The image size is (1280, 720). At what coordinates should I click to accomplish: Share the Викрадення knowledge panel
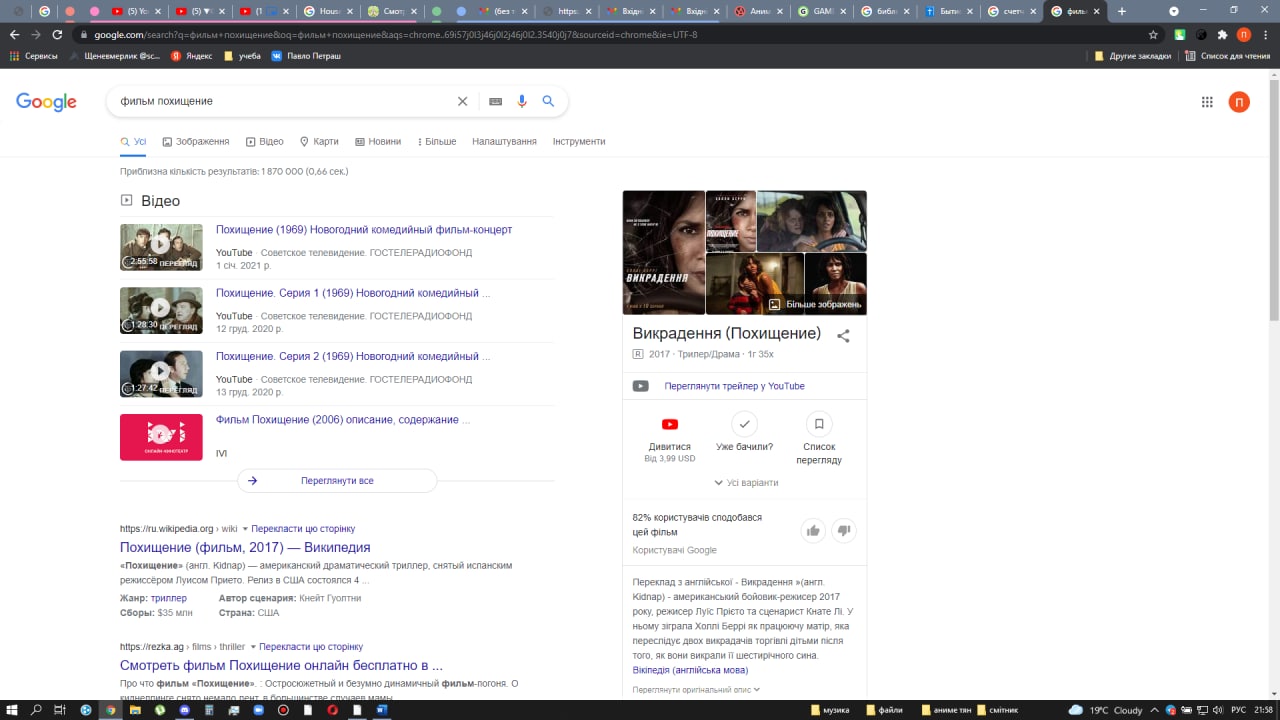[843, 336]
